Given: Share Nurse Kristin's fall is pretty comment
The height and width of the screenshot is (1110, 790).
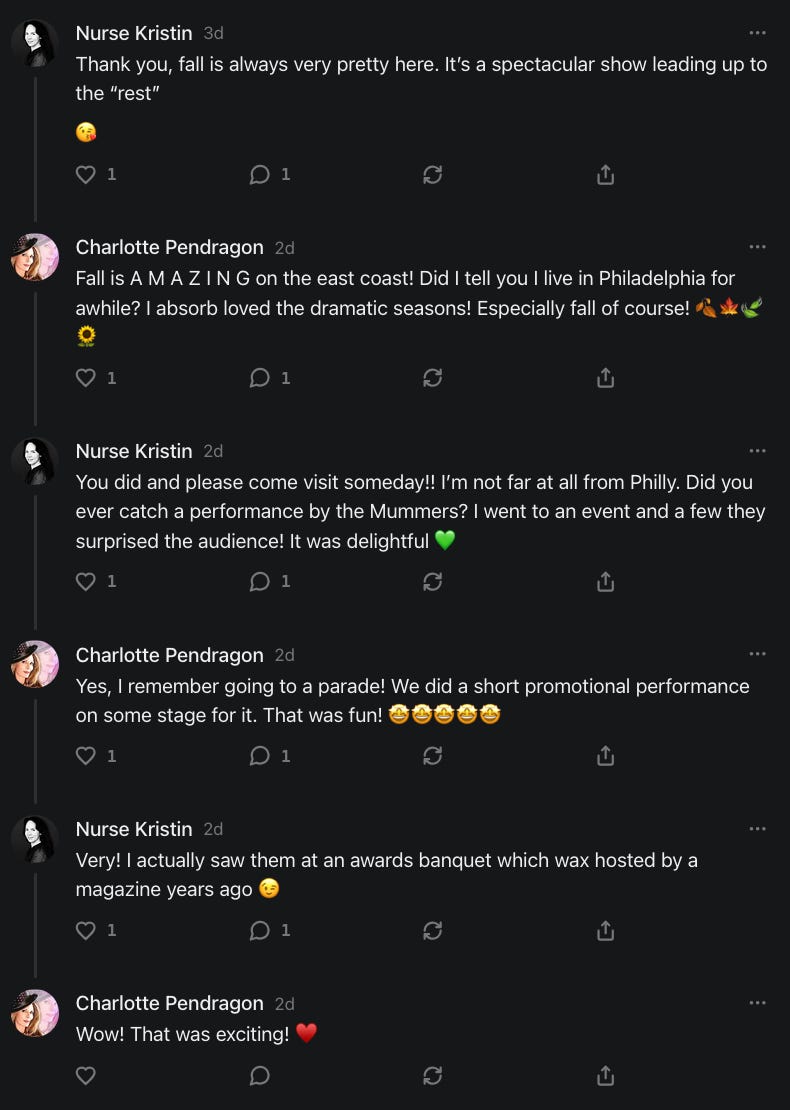Looking at the screenshot, I should click(x=605, y=175).
